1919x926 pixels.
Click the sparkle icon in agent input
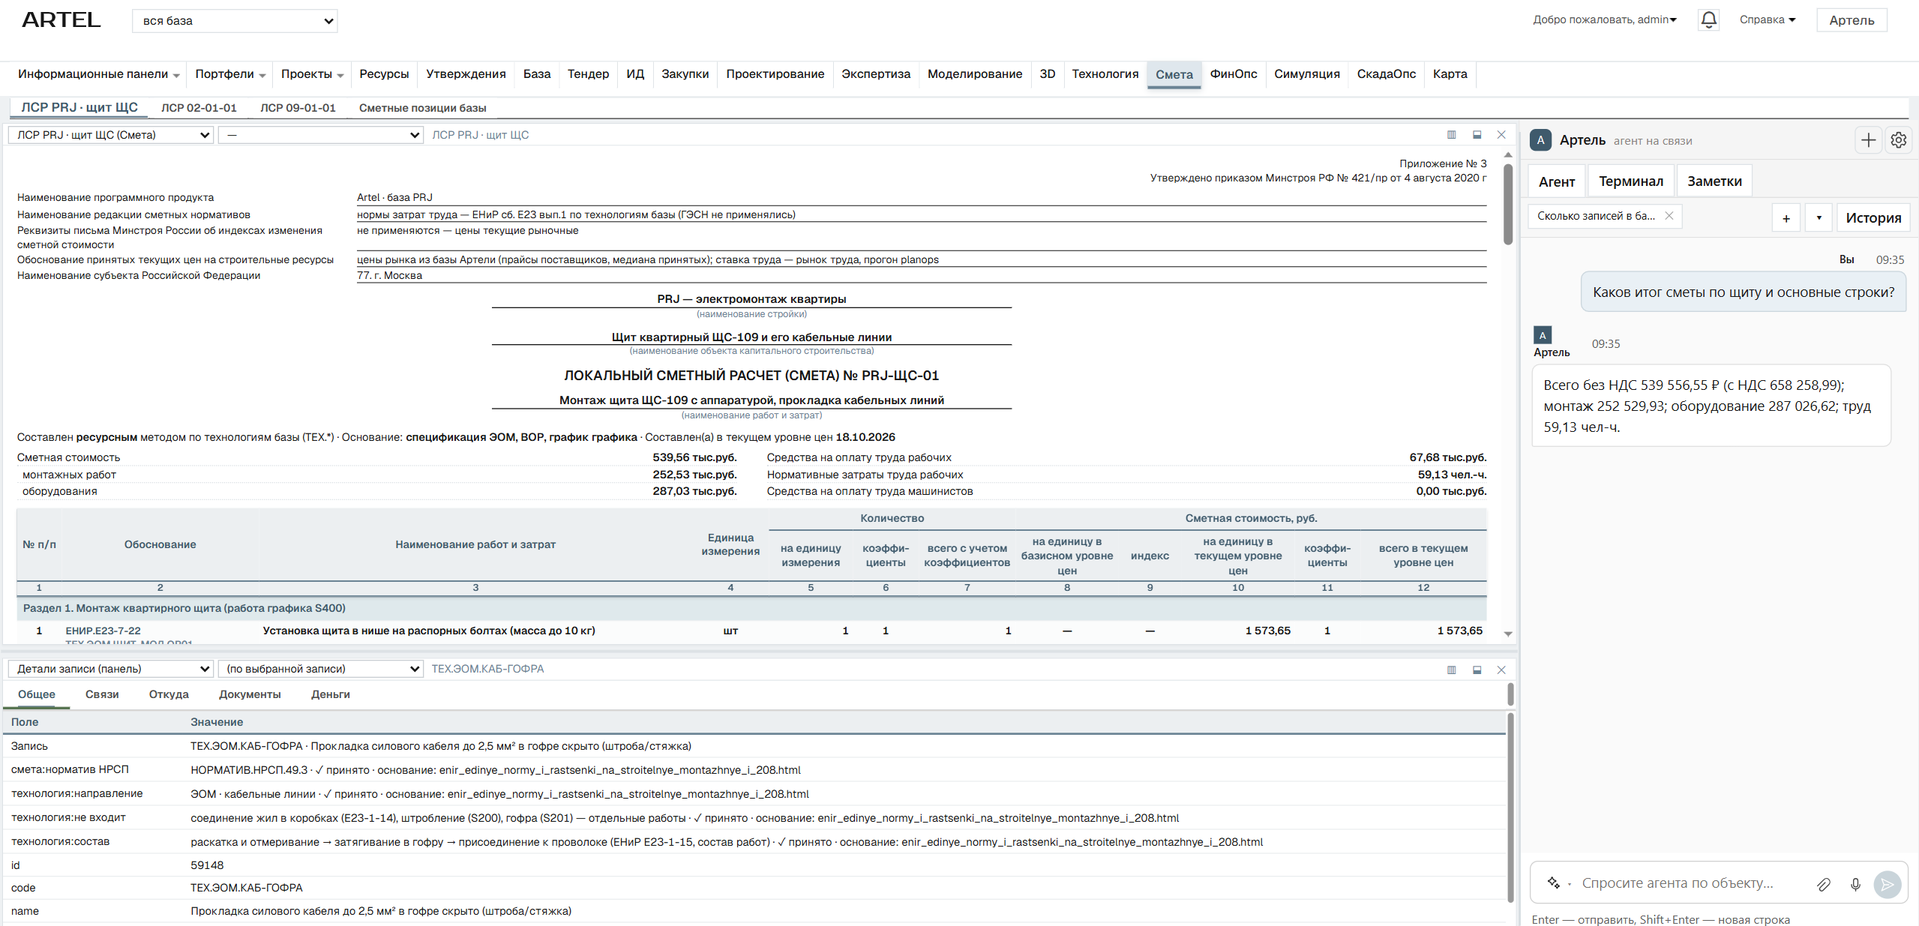(1553, 883)
